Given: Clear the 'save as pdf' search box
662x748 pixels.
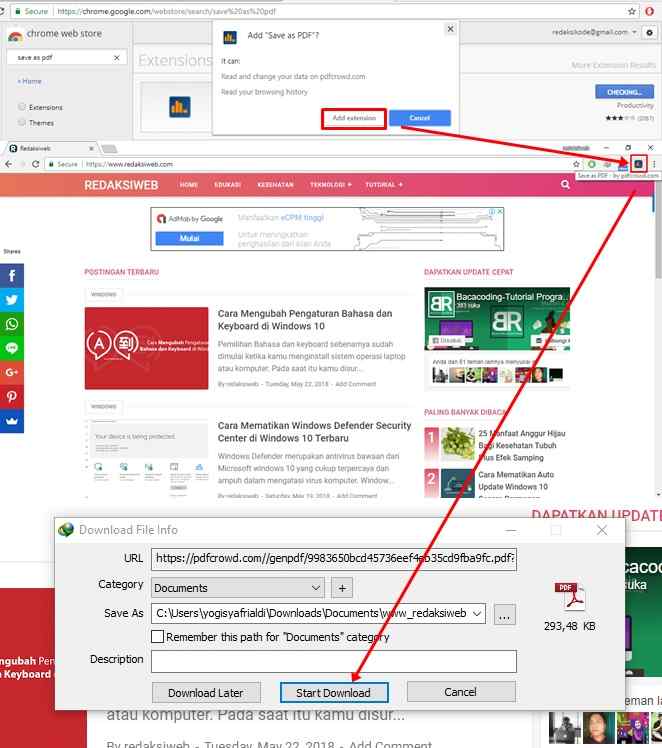Looking at the screenshot, I should tap(116, 58).
